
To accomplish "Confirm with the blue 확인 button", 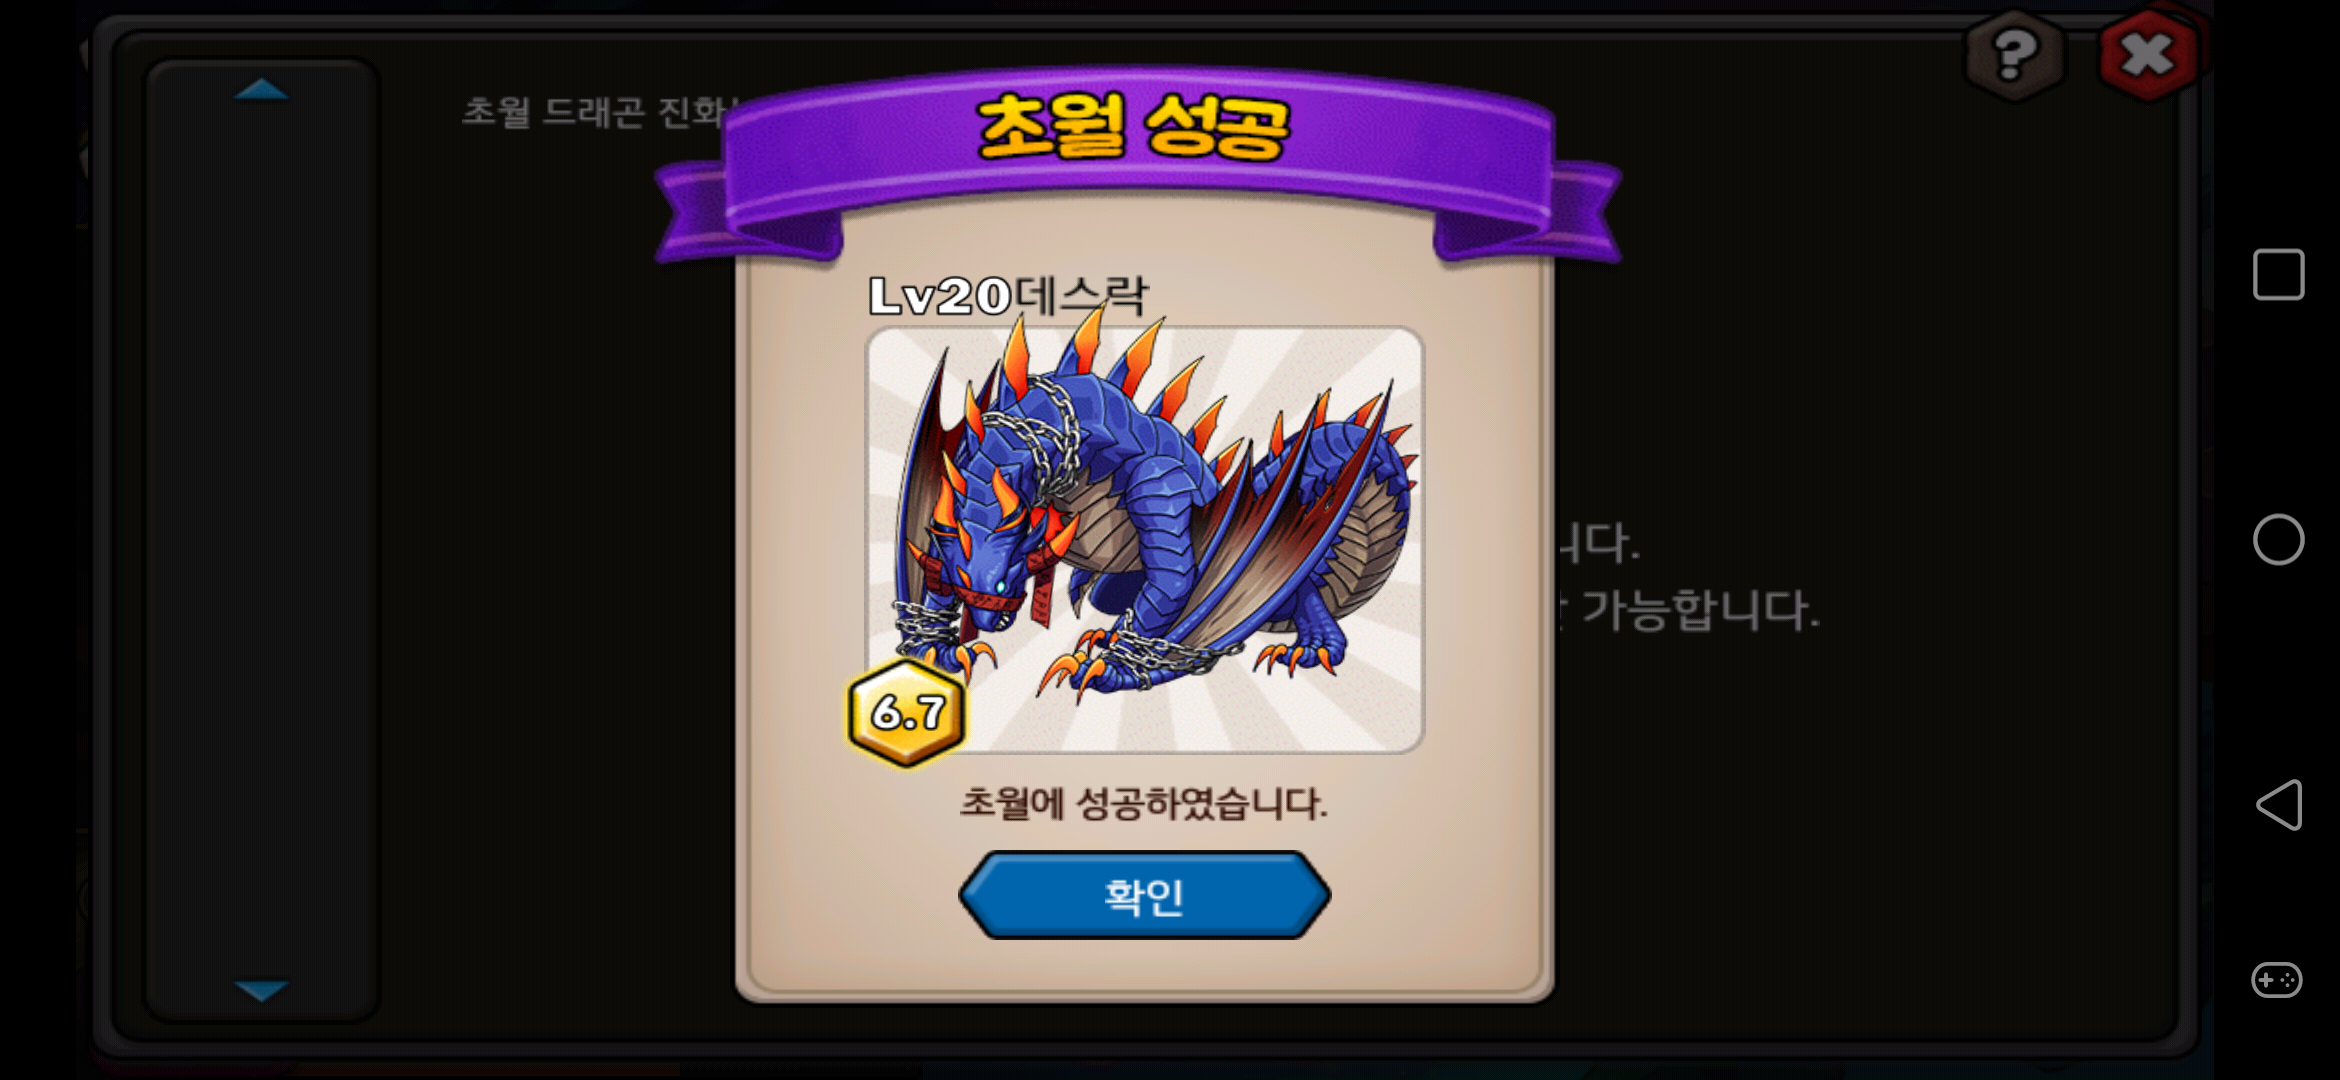I will [x=1144, y=895].
